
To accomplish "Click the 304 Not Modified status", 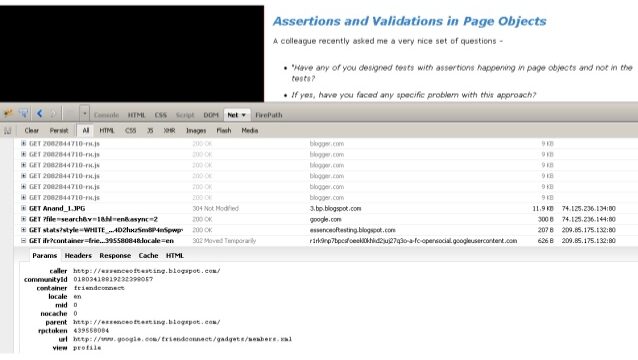I will (x=216, y=208).
